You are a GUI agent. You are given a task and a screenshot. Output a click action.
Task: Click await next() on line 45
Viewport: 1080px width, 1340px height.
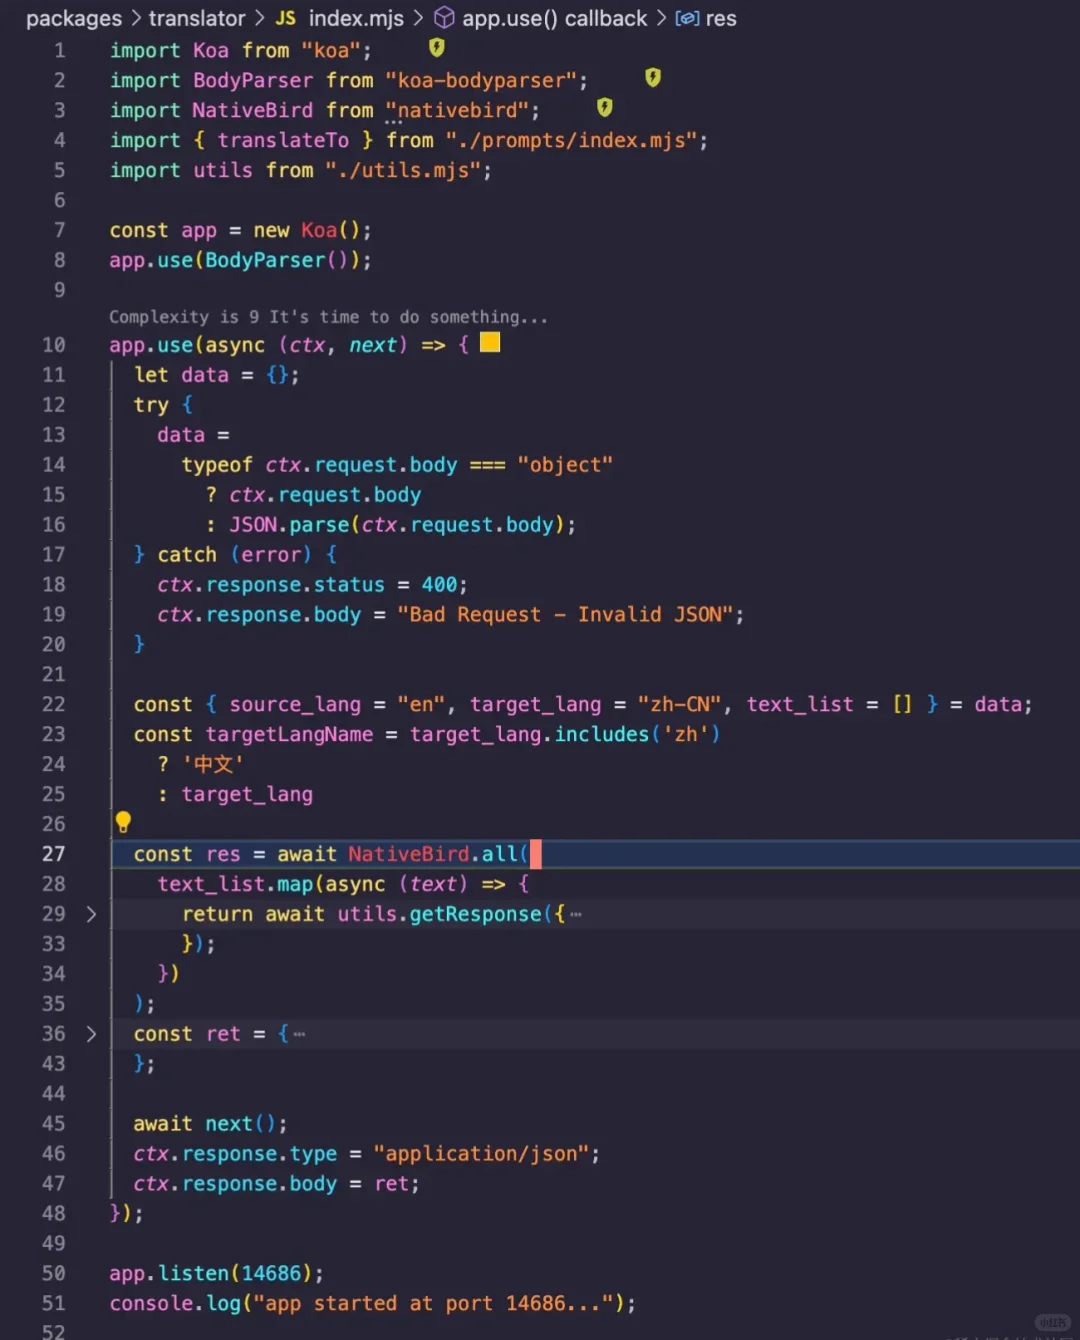[x=210, y=1123]
